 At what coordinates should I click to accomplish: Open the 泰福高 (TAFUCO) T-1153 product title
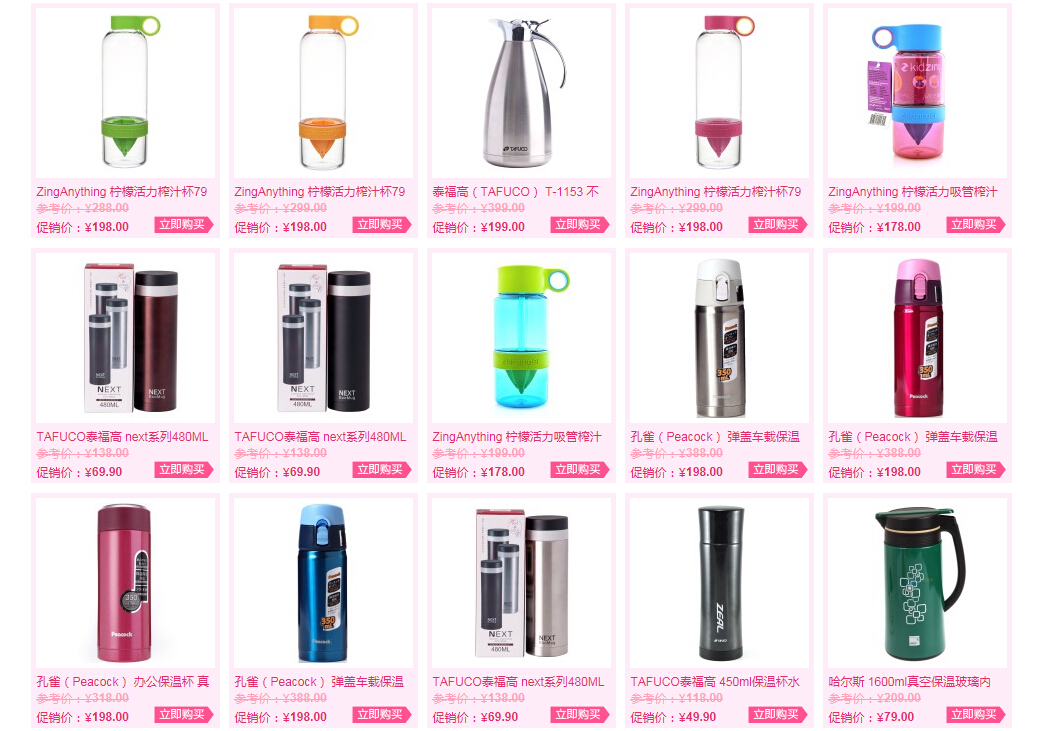(515, 192)
